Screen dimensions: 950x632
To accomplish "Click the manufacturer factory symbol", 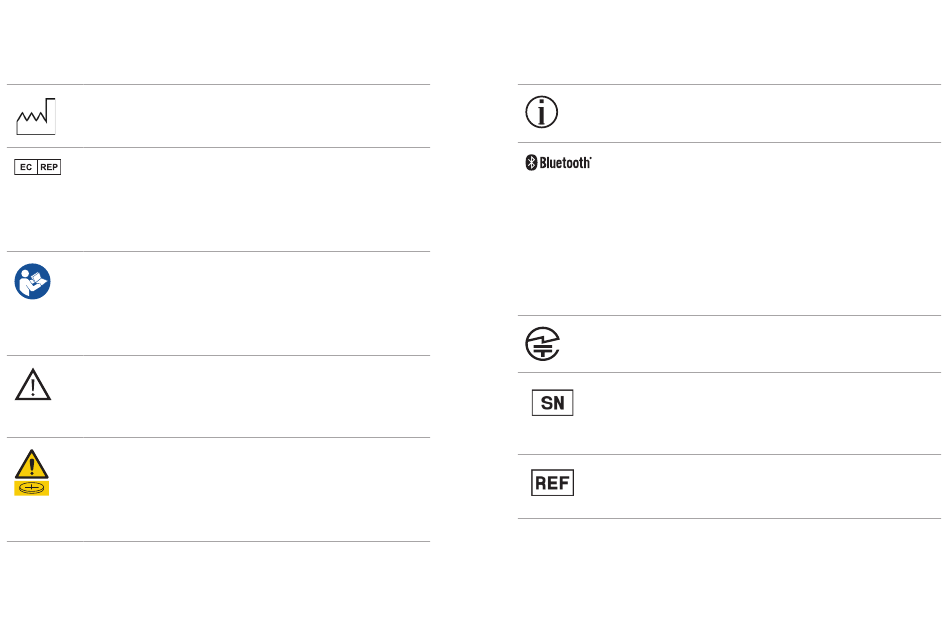I will tap(36, 116).
